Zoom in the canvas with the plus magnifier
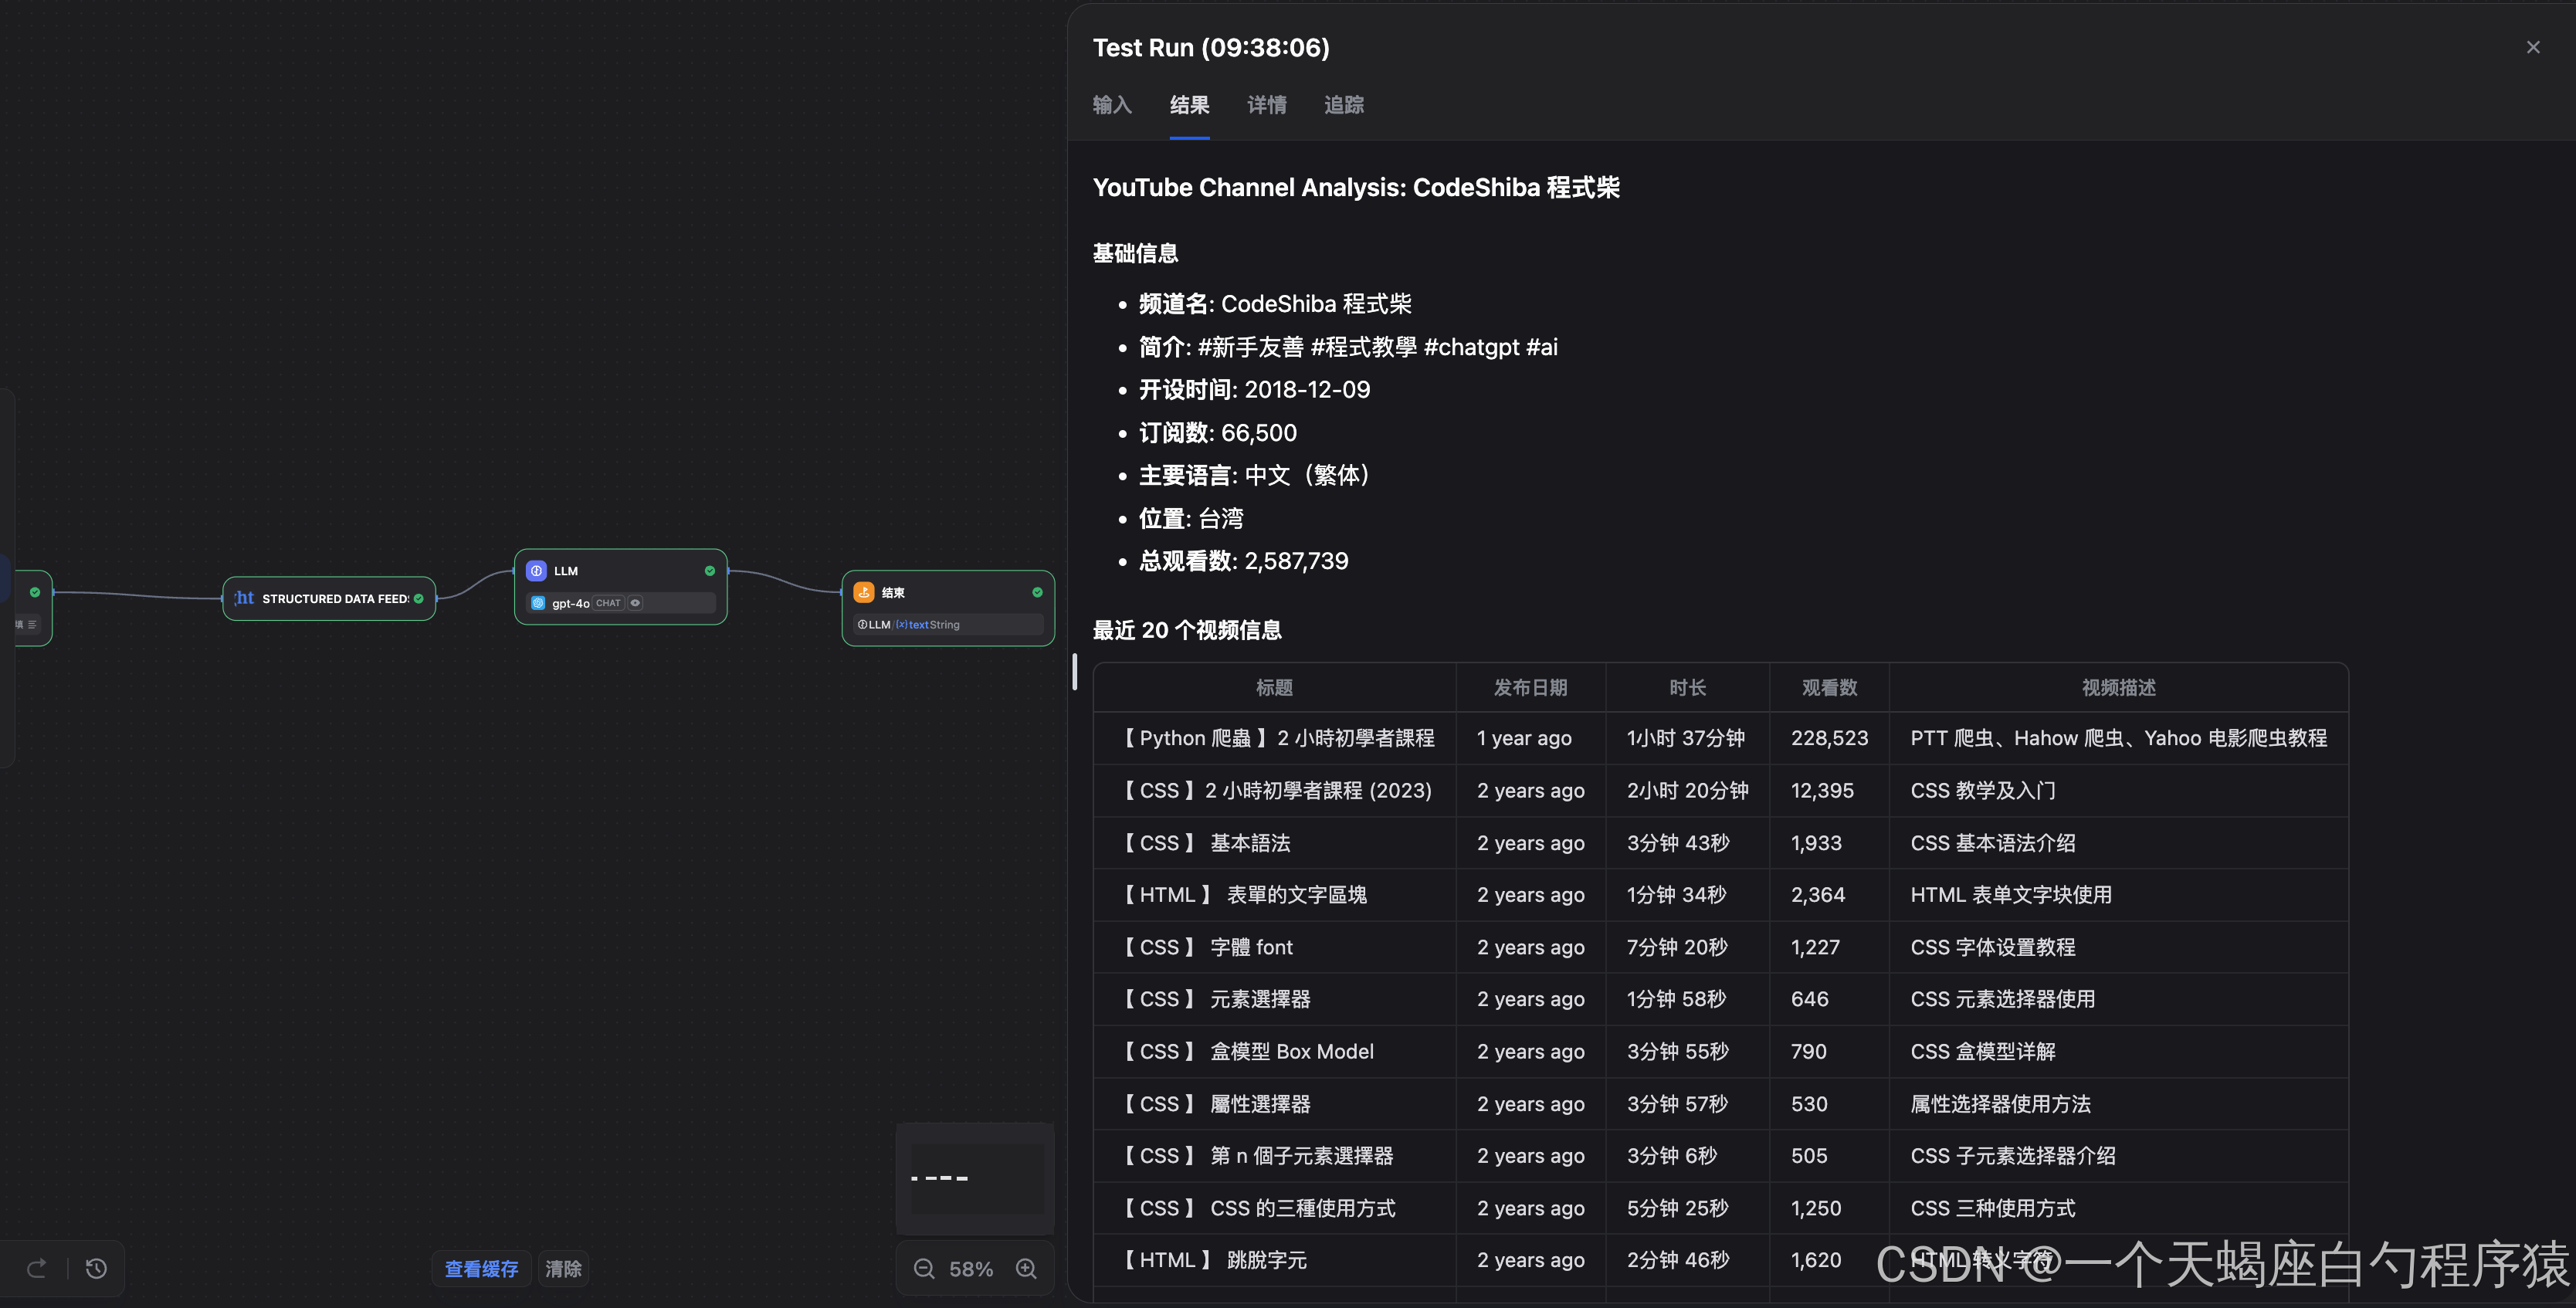Viewport: 2576px width, 1308px height. [1026, 1269]
